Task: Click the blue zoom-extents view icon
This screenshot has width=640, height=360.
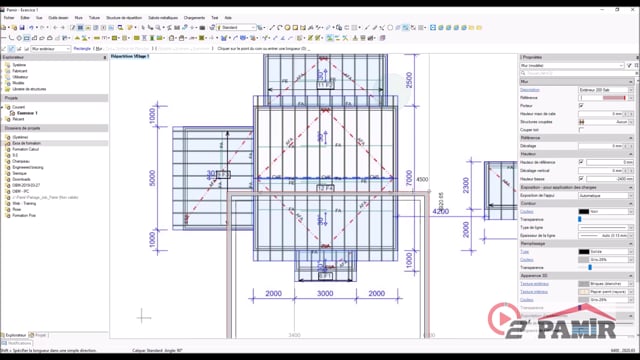Action: [433, 28]
